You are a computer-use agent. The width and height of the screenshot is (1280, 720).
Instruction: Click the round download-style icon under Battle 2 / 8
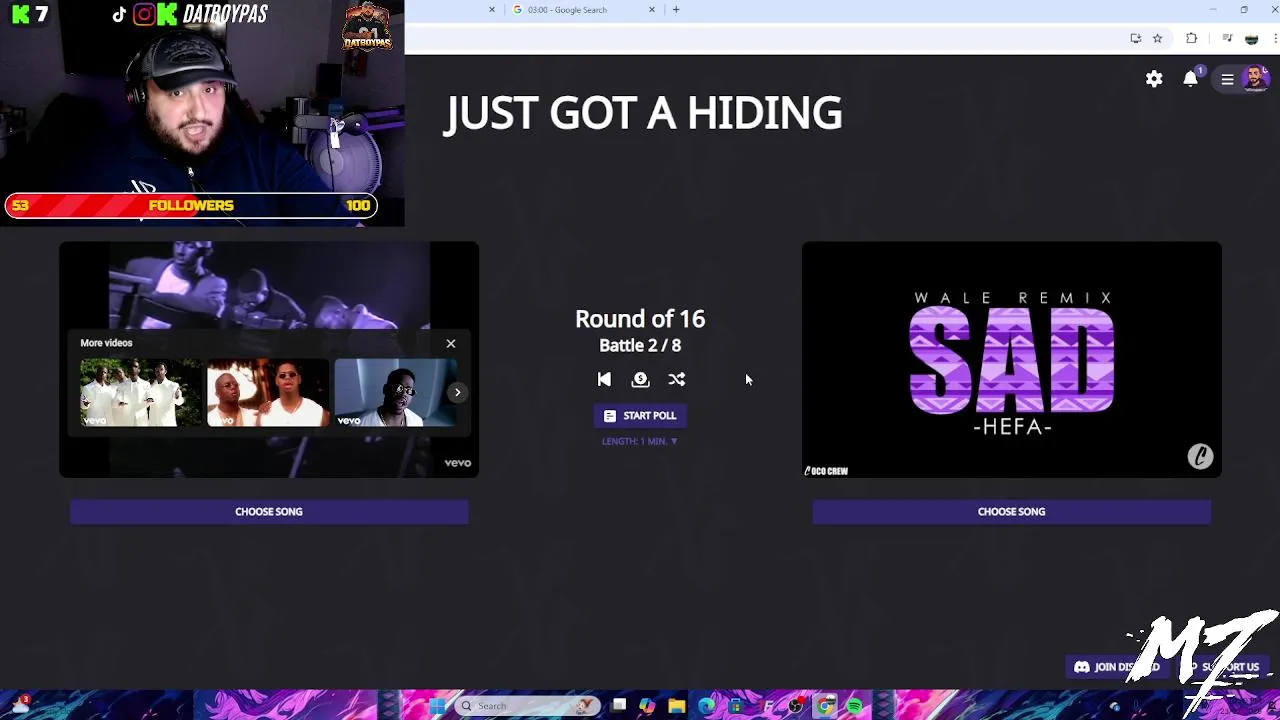(x=641, y=380)
